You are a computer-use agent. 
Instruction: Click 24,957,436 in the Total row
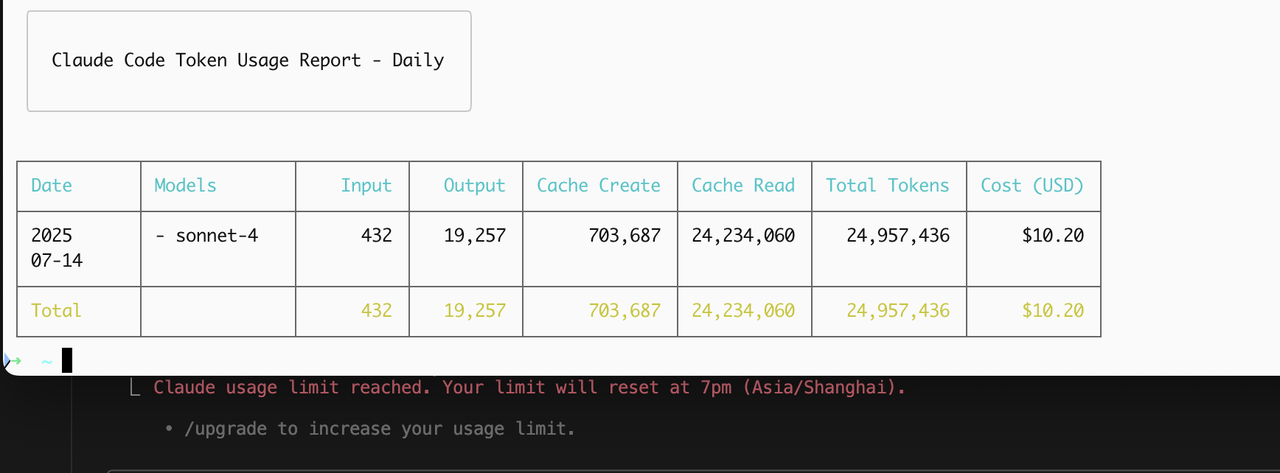(x=898, y=310)
